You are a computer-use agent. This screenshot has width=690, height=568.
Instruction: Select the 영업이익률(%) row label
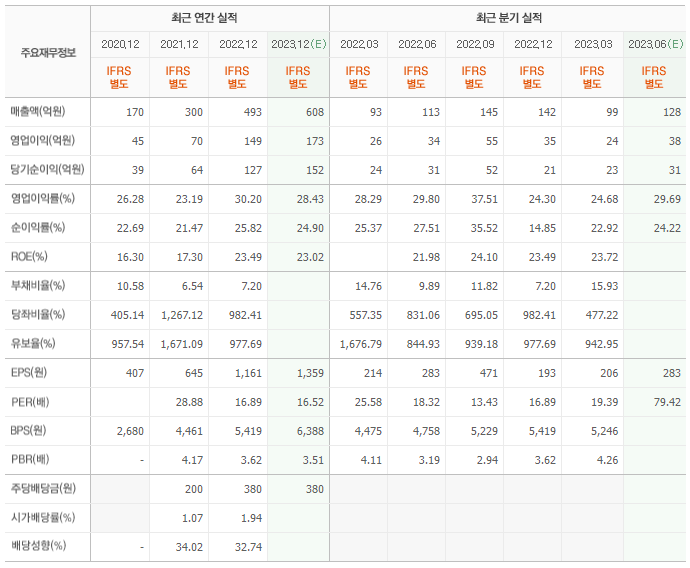(43, 199)
